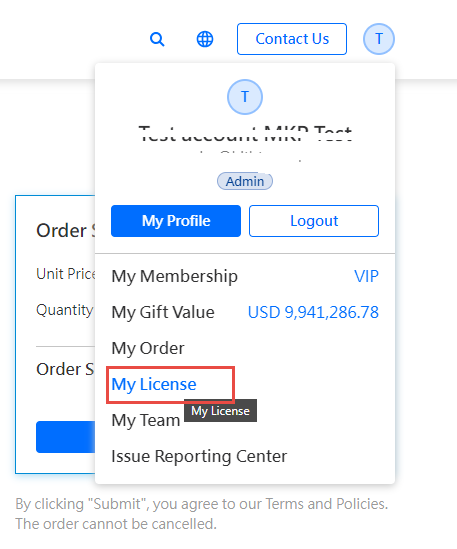
Task: Open My Team page
Action: tap(146, 420)
